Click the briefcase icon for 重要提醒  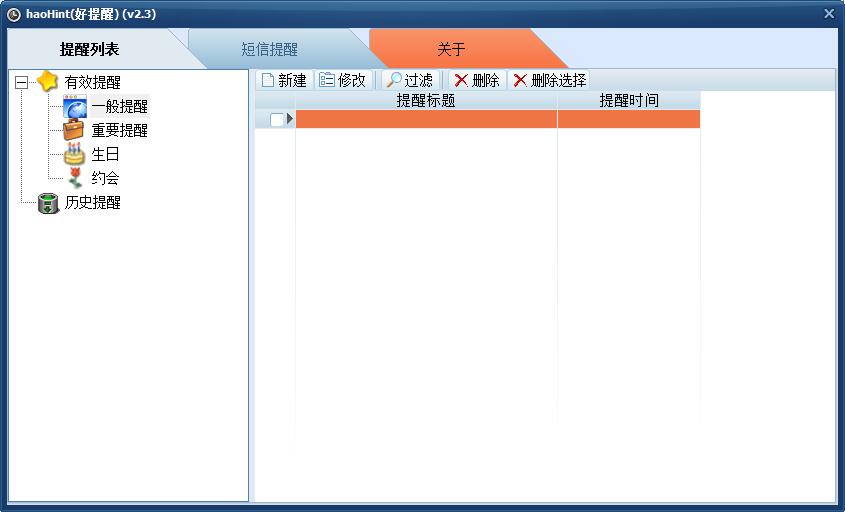pyautogui.click(x=75, y=130)
